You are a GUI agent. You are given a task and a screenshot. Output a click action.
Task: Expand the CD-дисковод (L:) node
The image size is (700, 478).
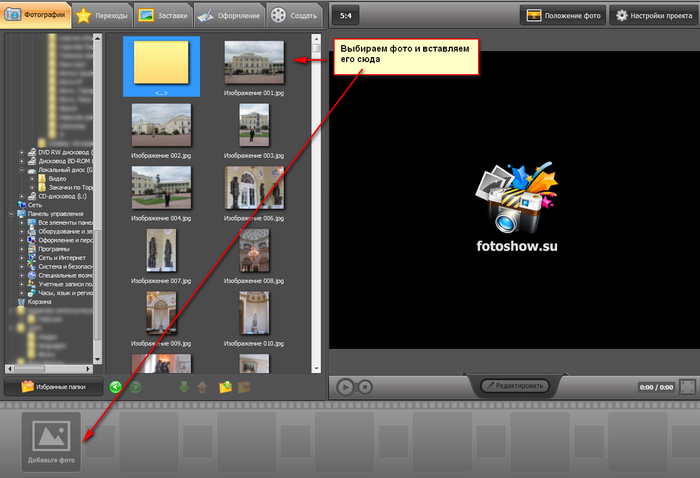point(21,196)
